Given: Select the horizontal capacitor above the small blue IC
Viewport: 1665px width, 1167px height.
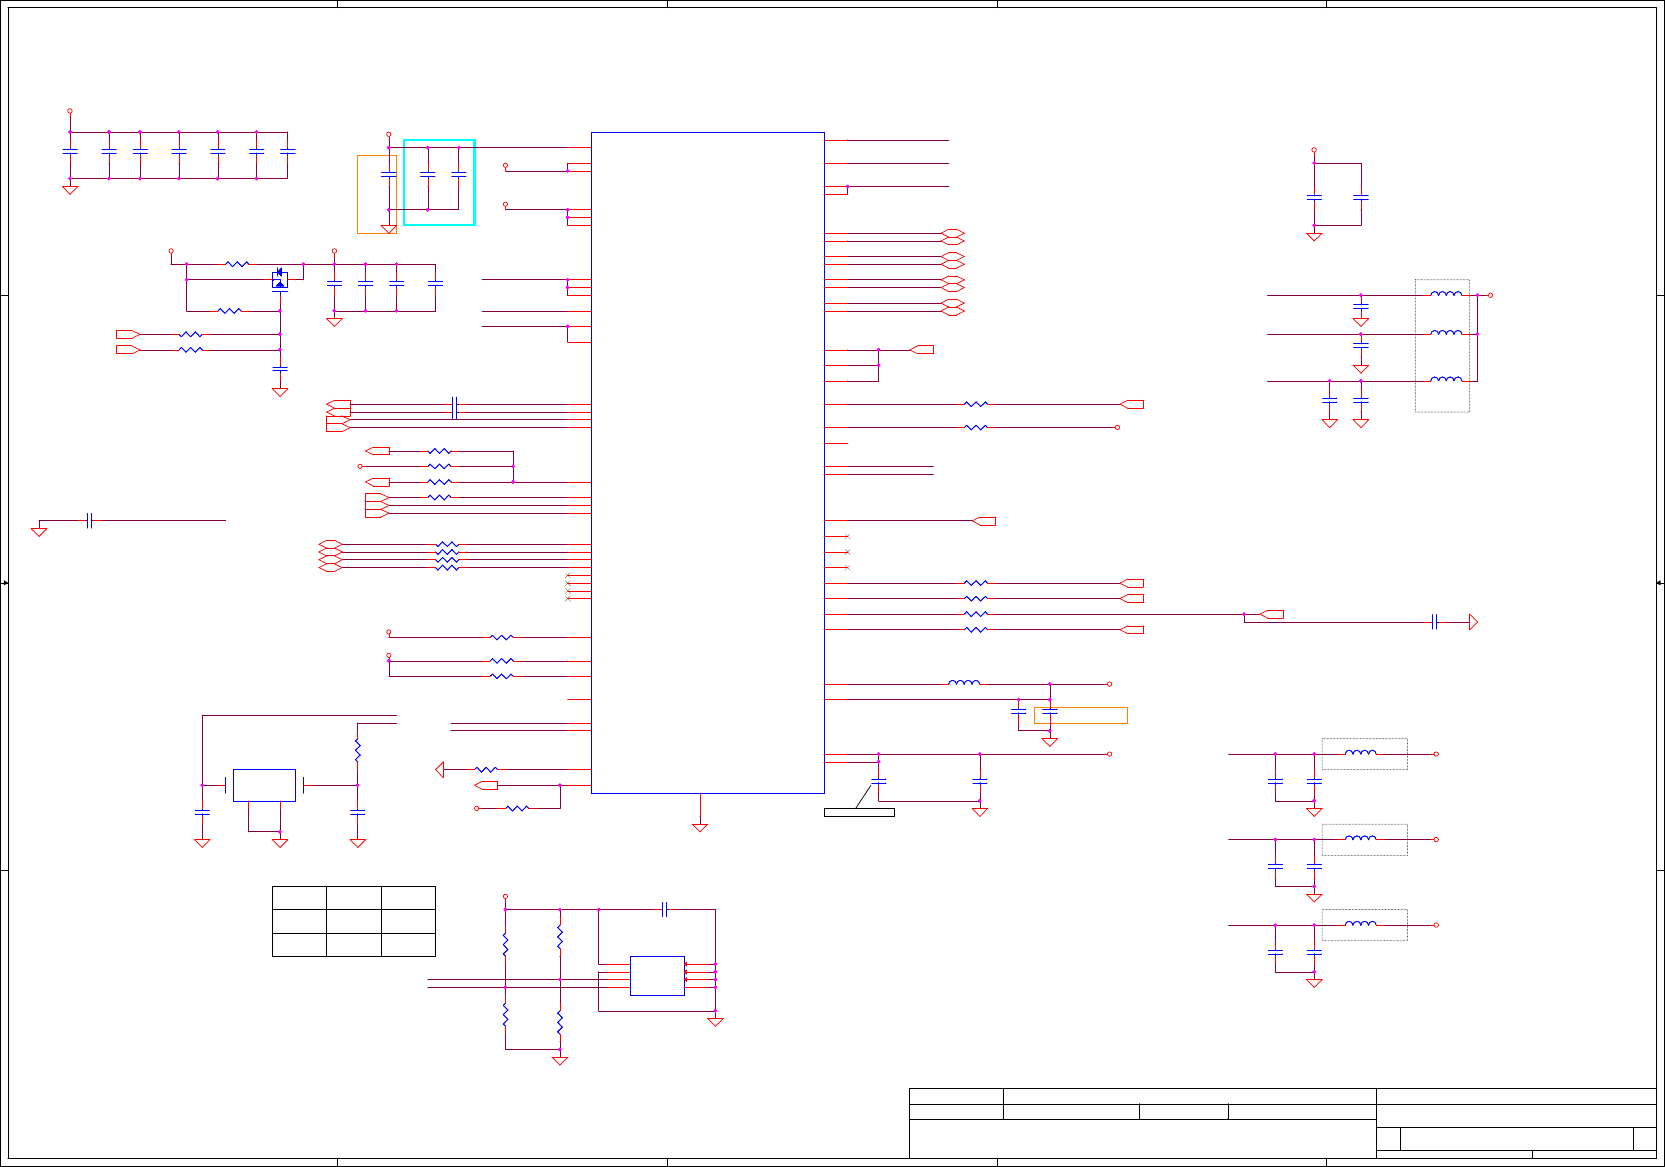Looking at the screenshot, I should (x=664, y=909).
